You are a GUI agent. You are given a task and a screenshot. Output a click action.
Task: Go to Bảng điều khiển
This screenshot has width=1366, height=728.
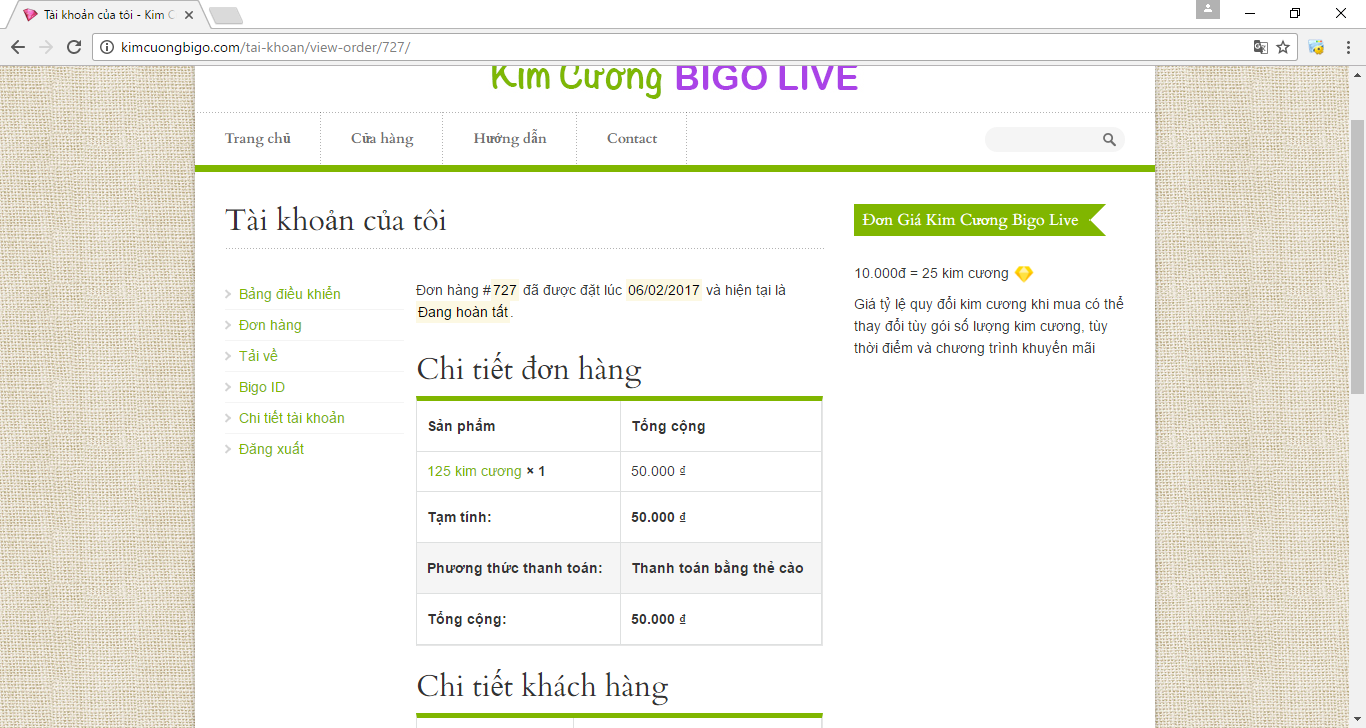[290, 294]
